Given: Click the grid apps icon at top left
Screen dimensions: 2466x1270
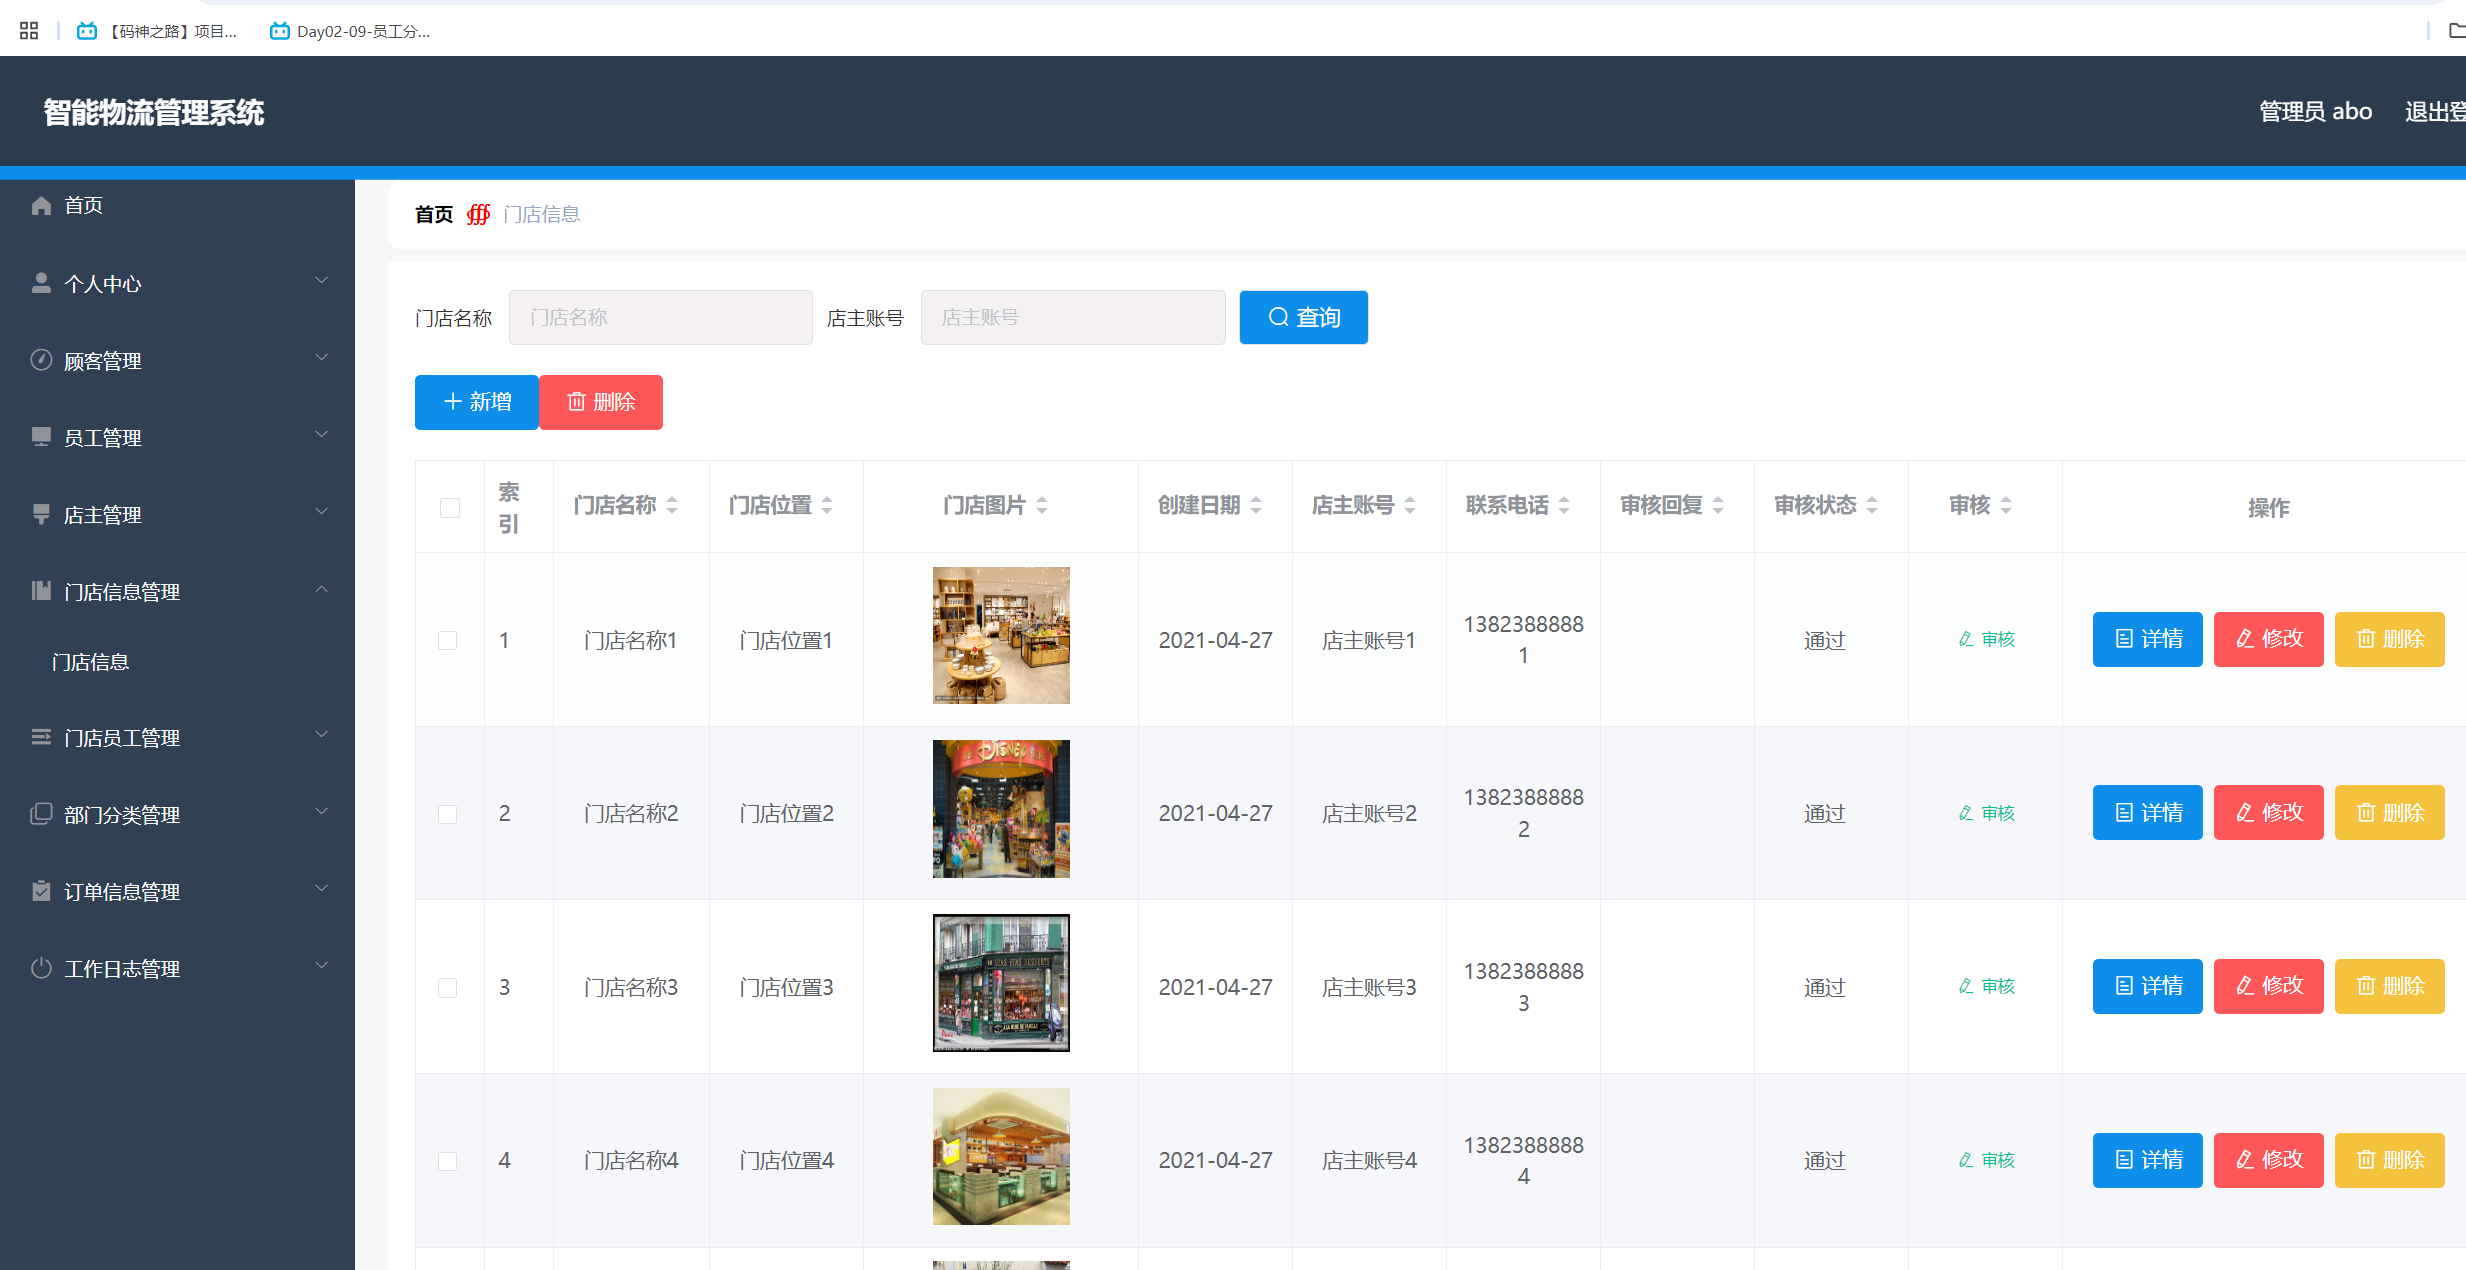Looking at the screenshot, I should (28, 30).
